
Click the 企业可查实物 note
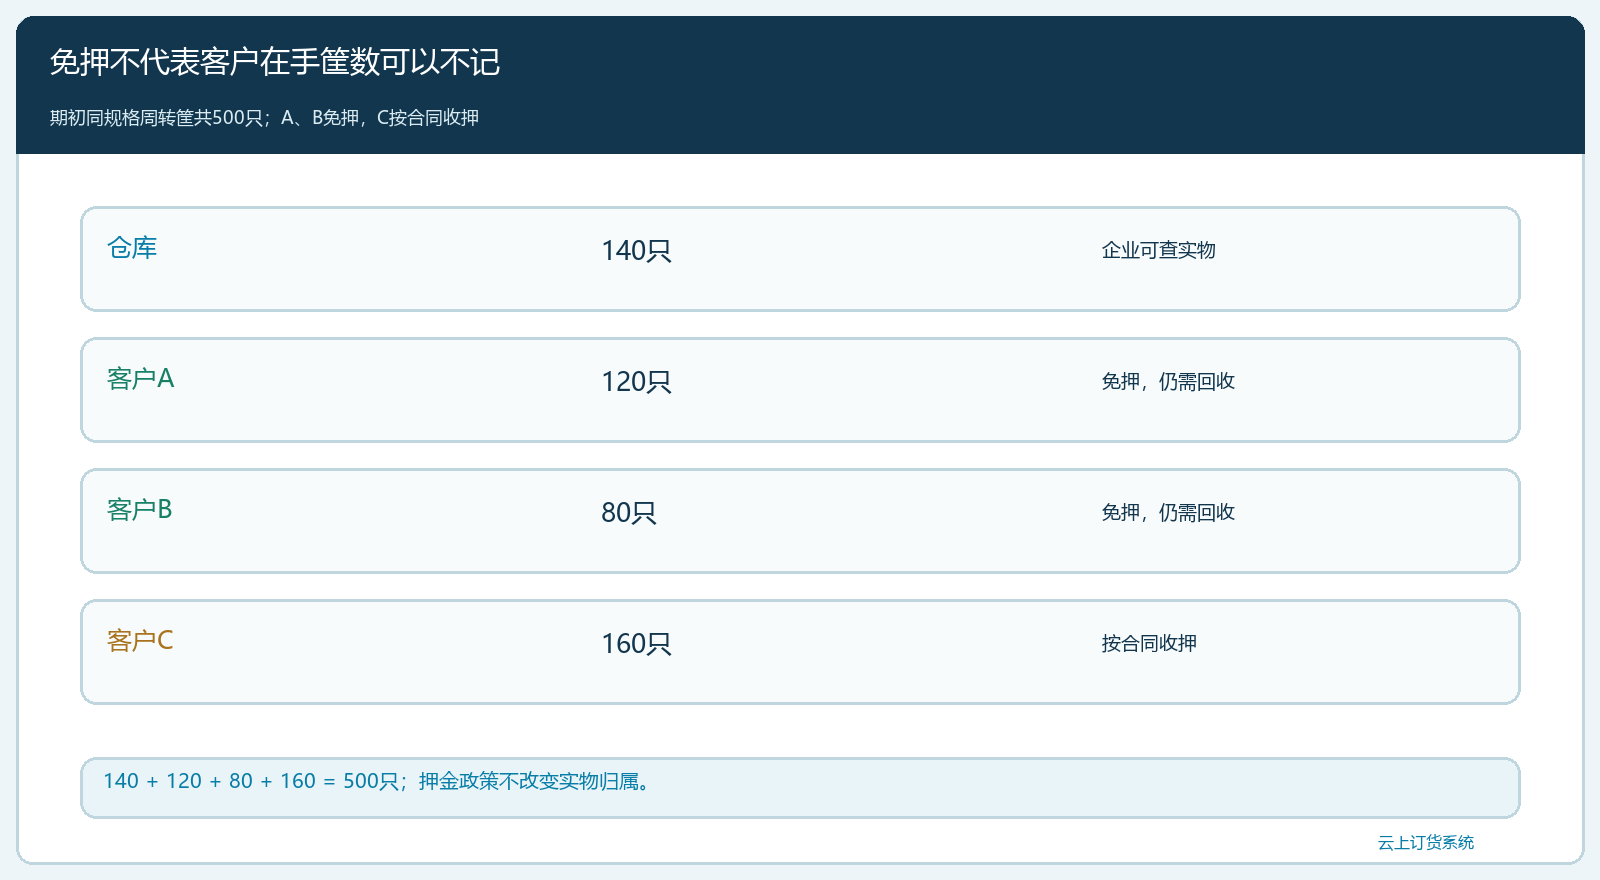pos(1158,250)
